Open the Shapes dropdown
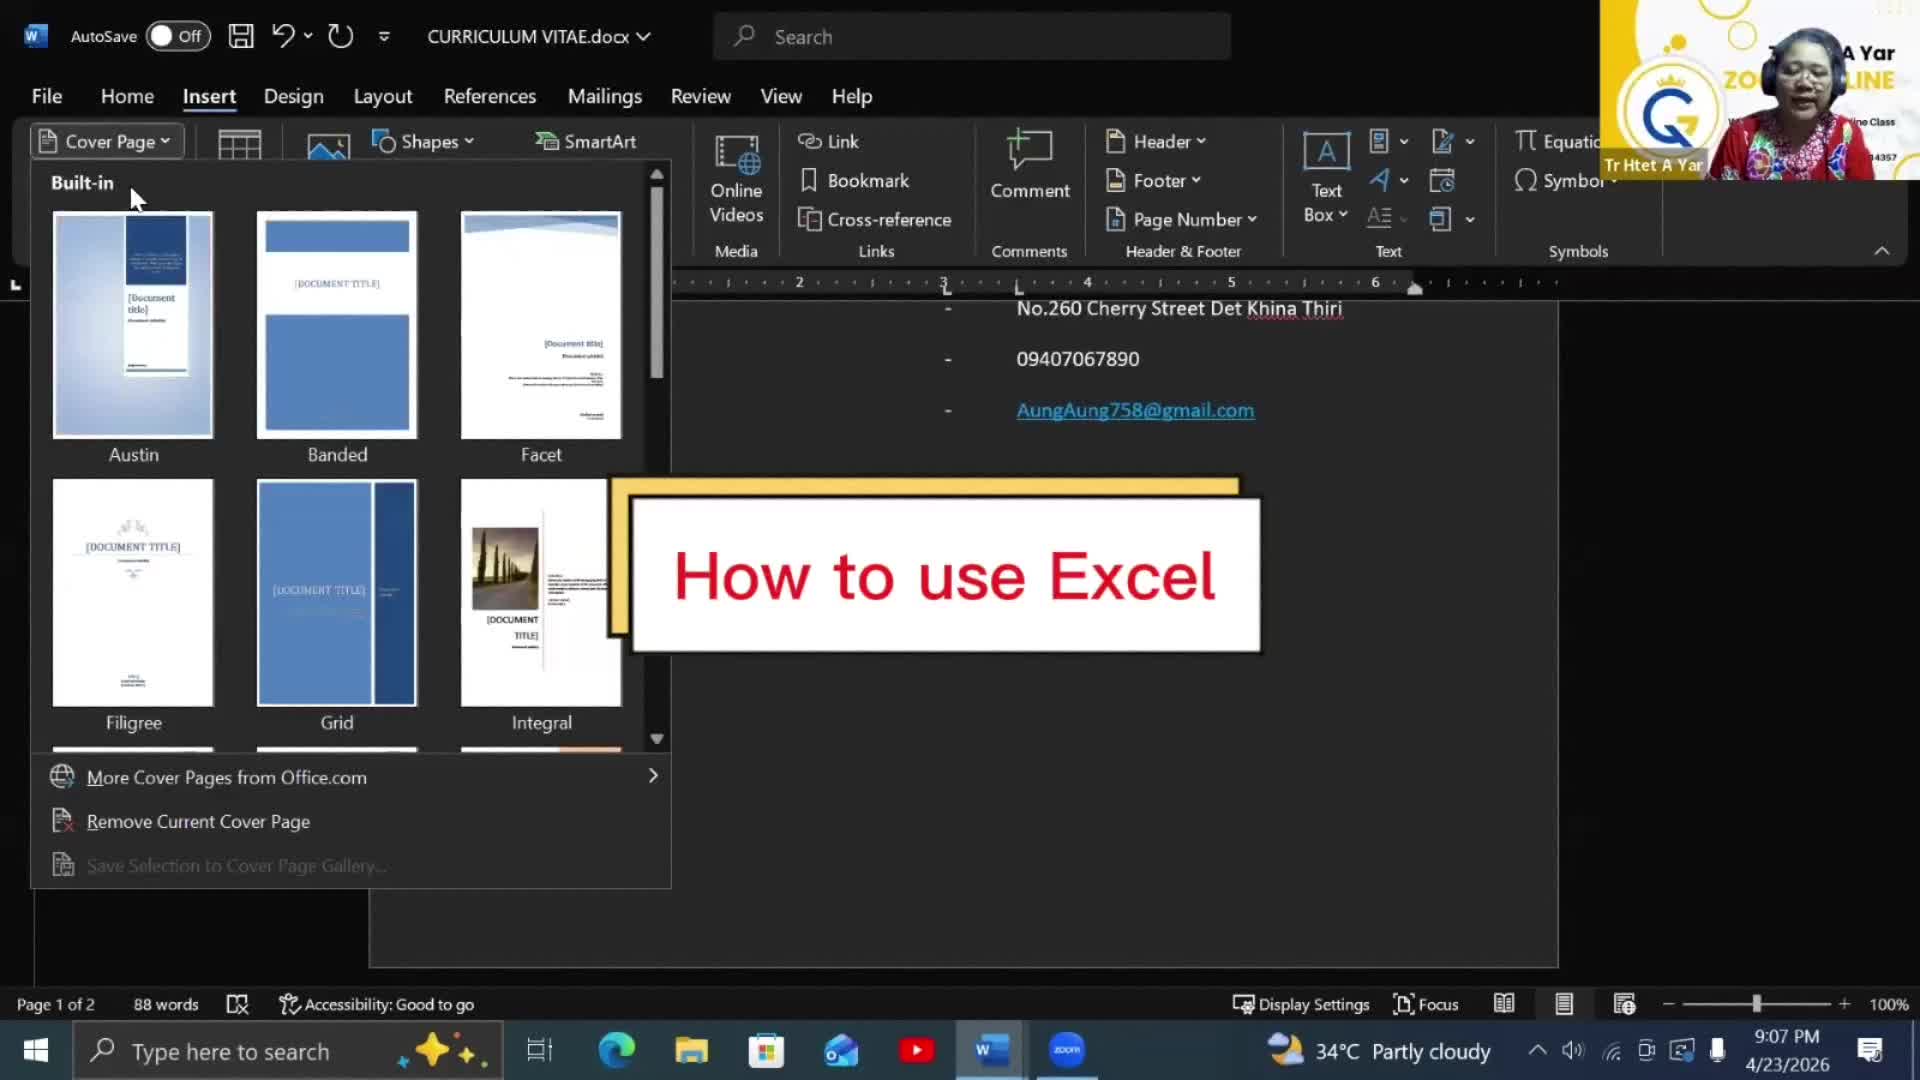Viewport: 1920px width, 1080px height. click(x=423, y=141)
